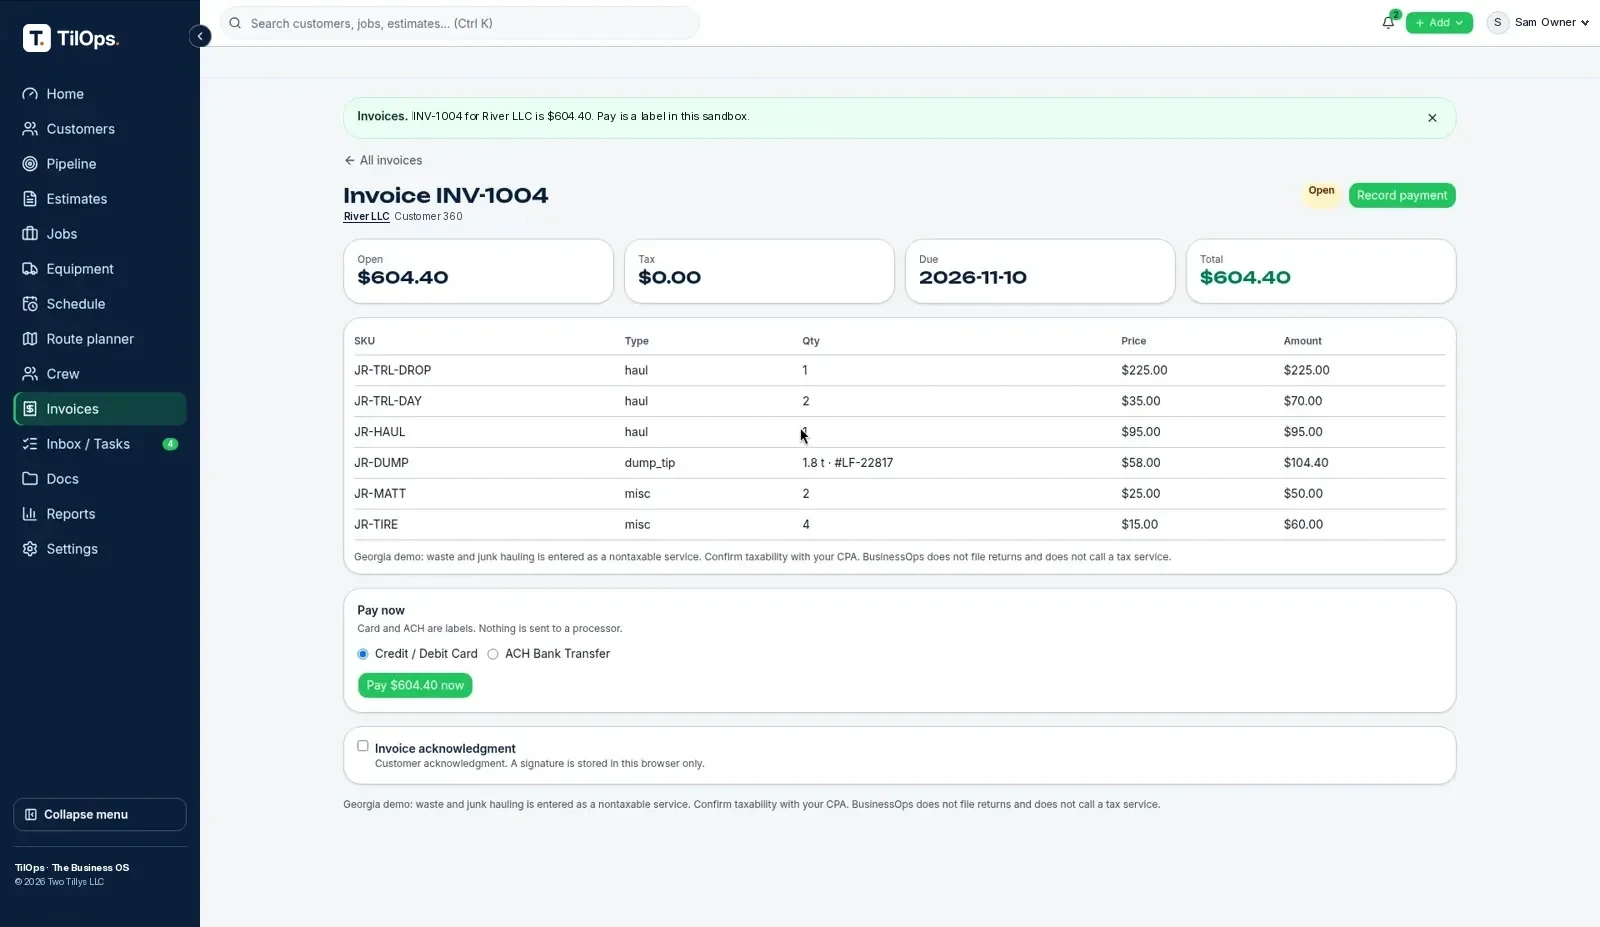Image resolution: width=1600 pixels, height=927 pixels.
Task: Click the Total $604.40 card
Action: pyautogui.click(x=1321, y=271)
